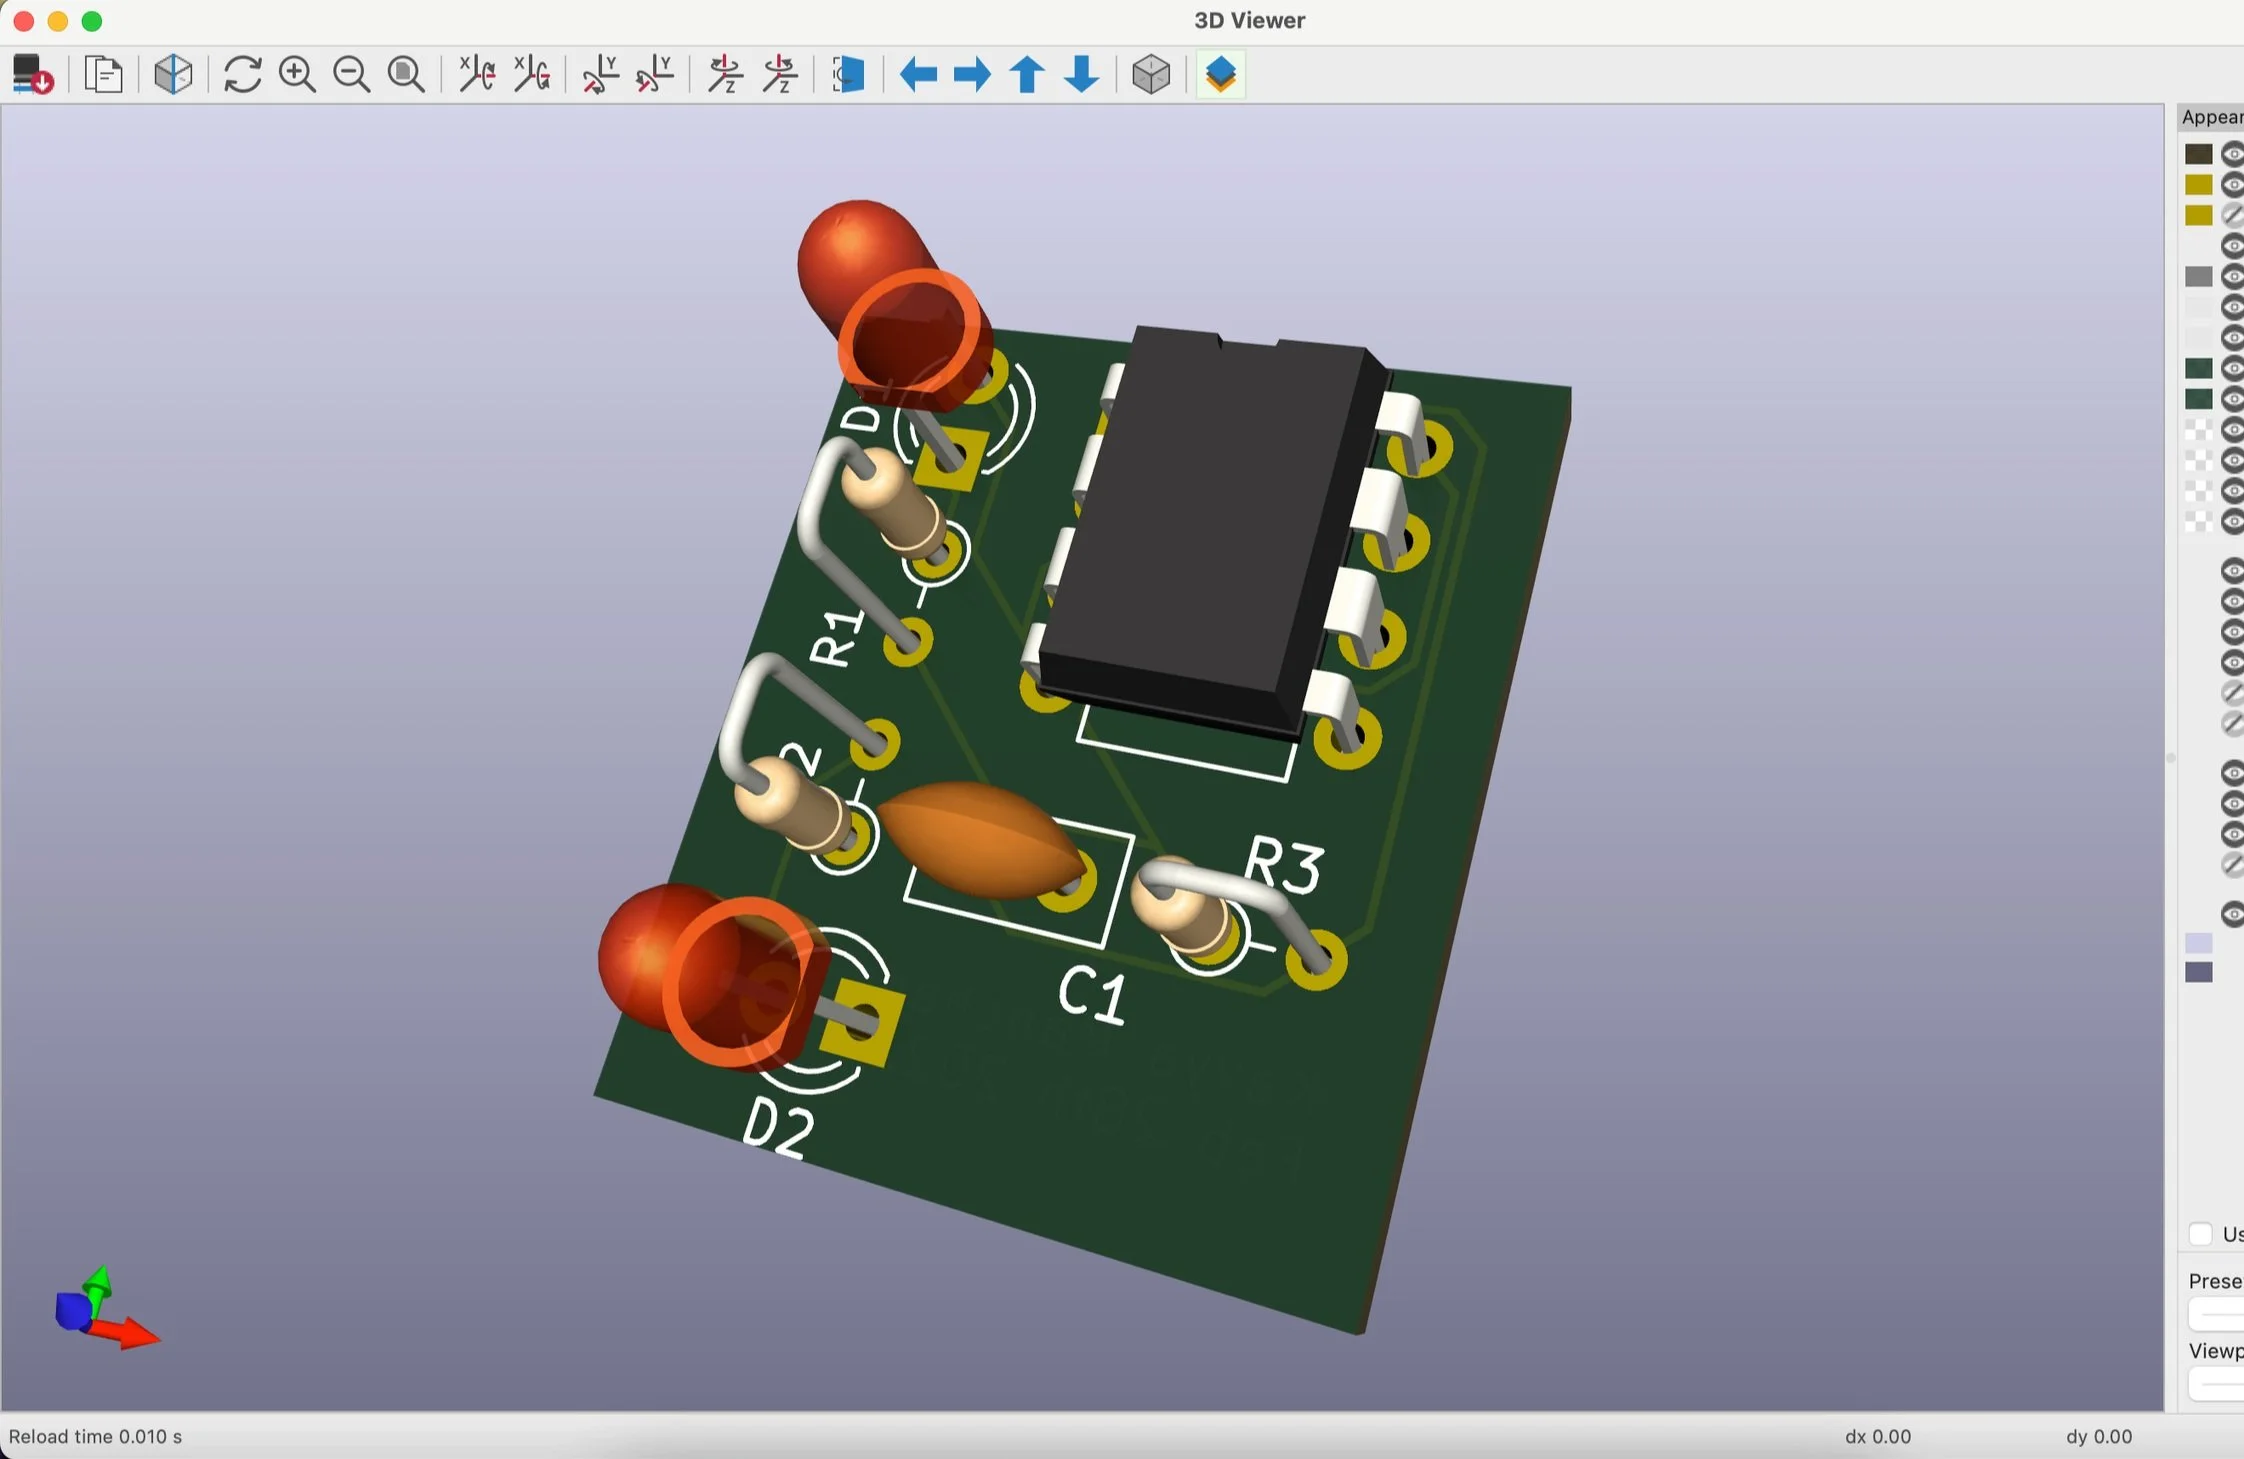Render current view using raytracing
The width and height of the screenshot is (2244, 1459).
point(173,75)
